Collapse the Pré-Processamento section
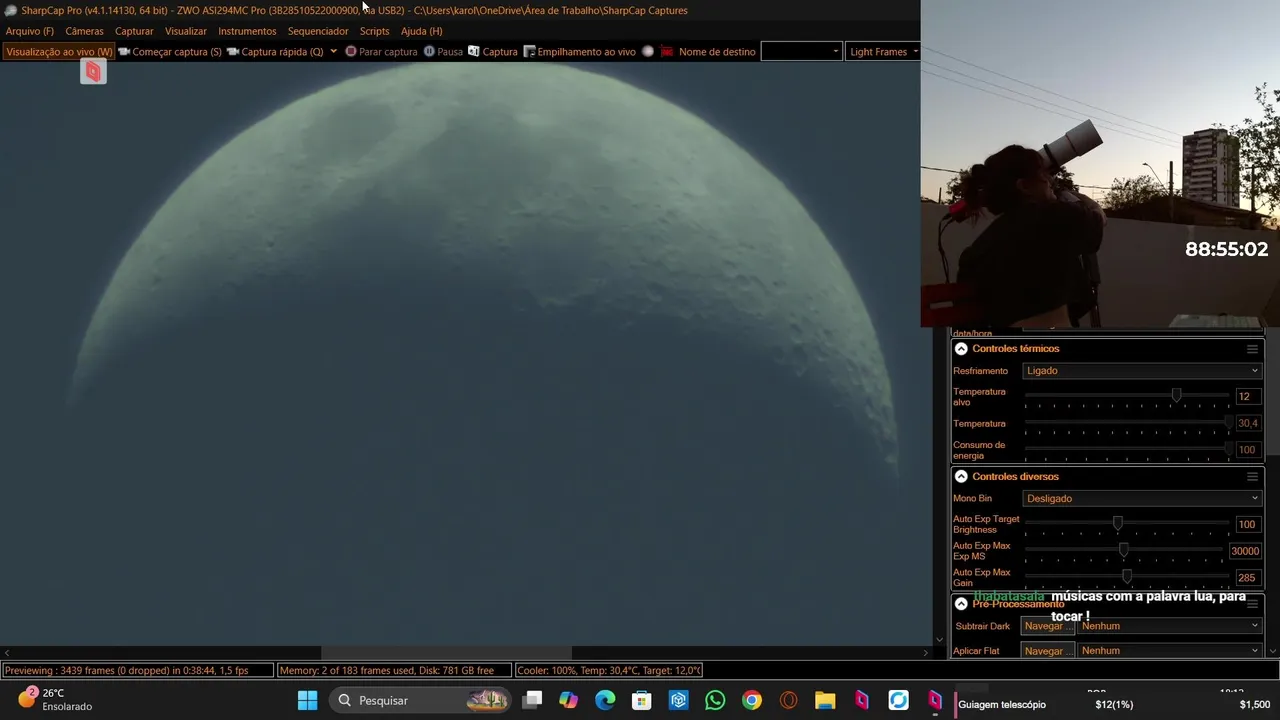 (961, 604)
